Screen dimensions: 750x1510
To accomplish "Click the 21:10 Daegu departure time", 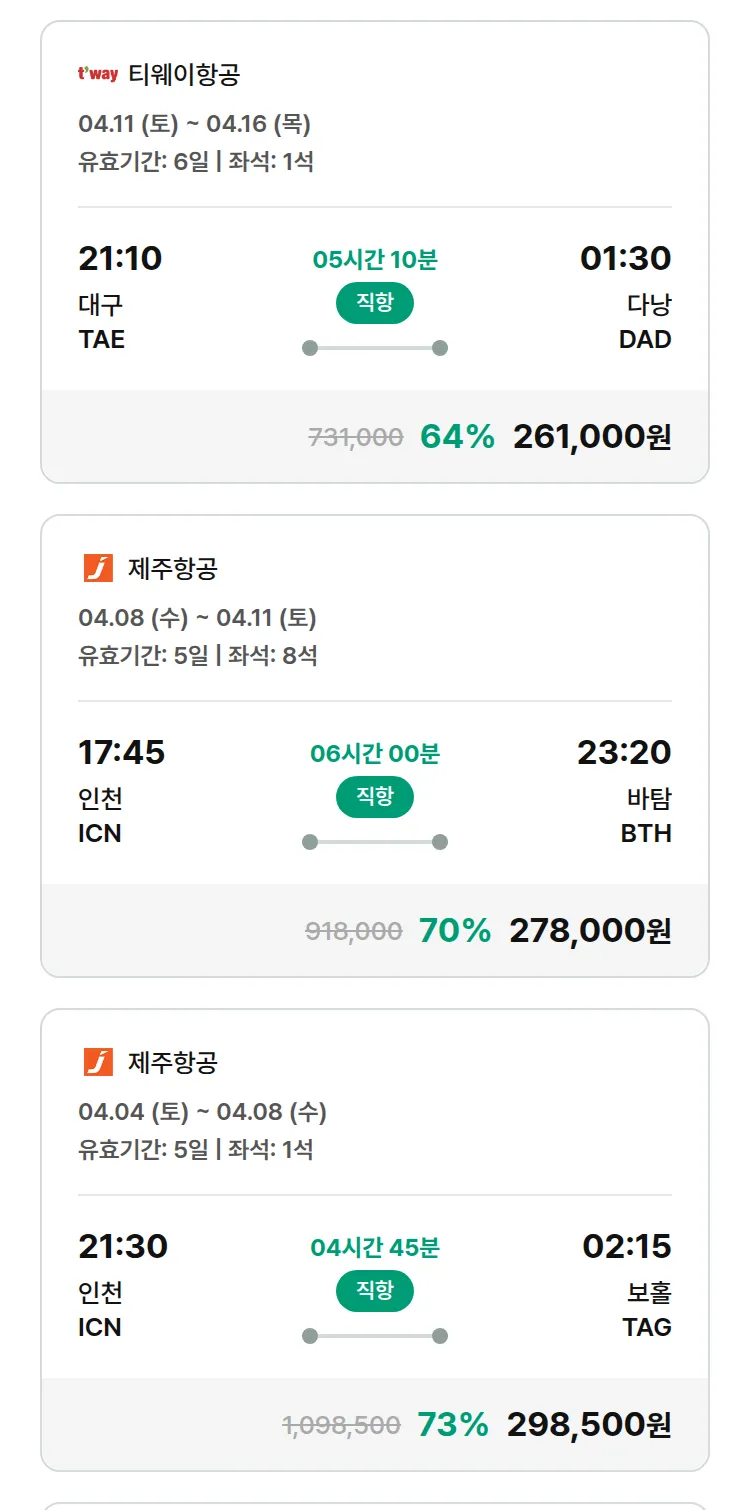I will pos(120,258).
